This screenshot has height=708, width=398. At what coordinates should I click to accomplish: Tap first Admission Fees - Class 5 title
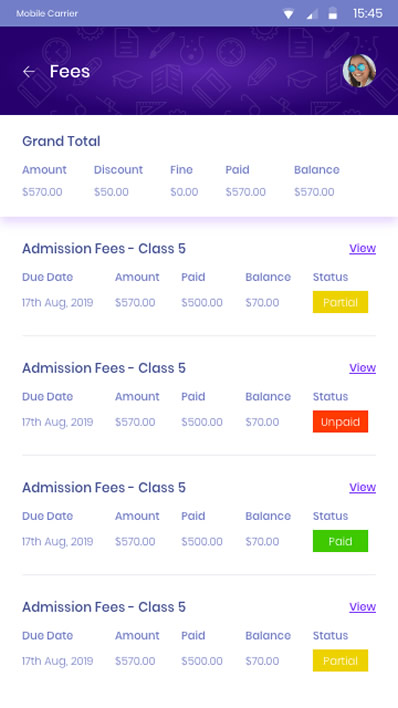104,249
